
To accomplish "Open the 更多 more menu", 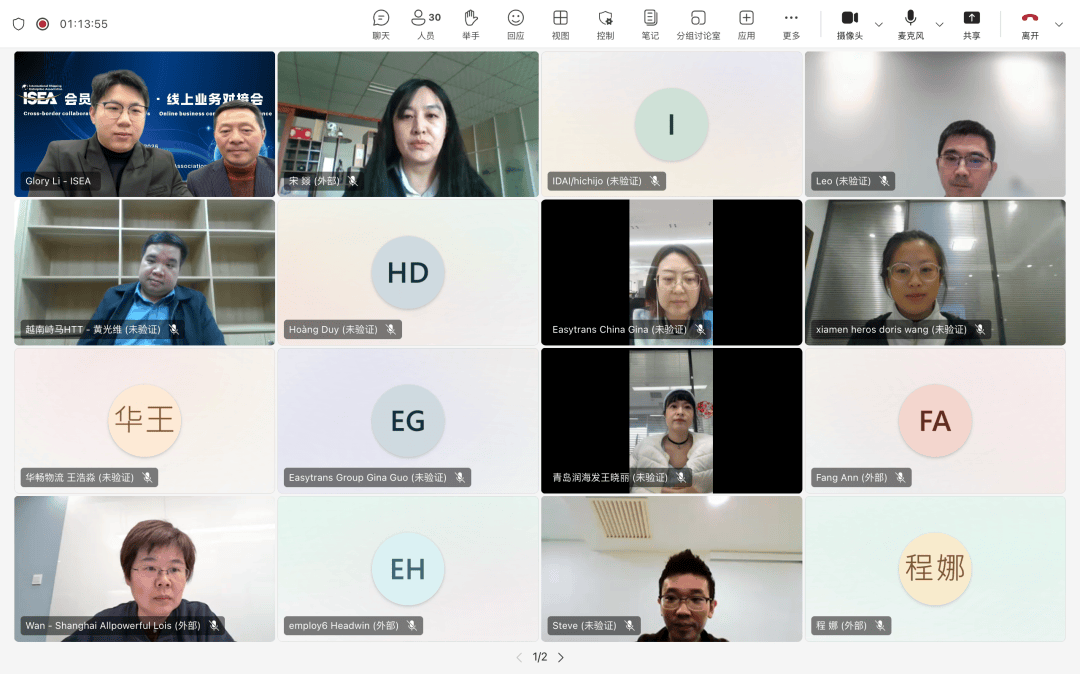I will pyautogui.click(x=791, y=24).
